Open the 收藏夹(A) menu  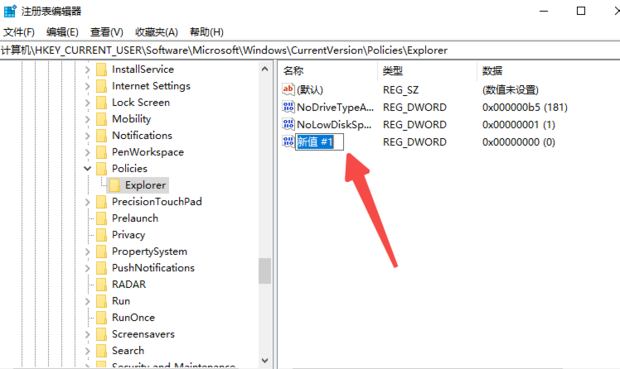[157, 32]
